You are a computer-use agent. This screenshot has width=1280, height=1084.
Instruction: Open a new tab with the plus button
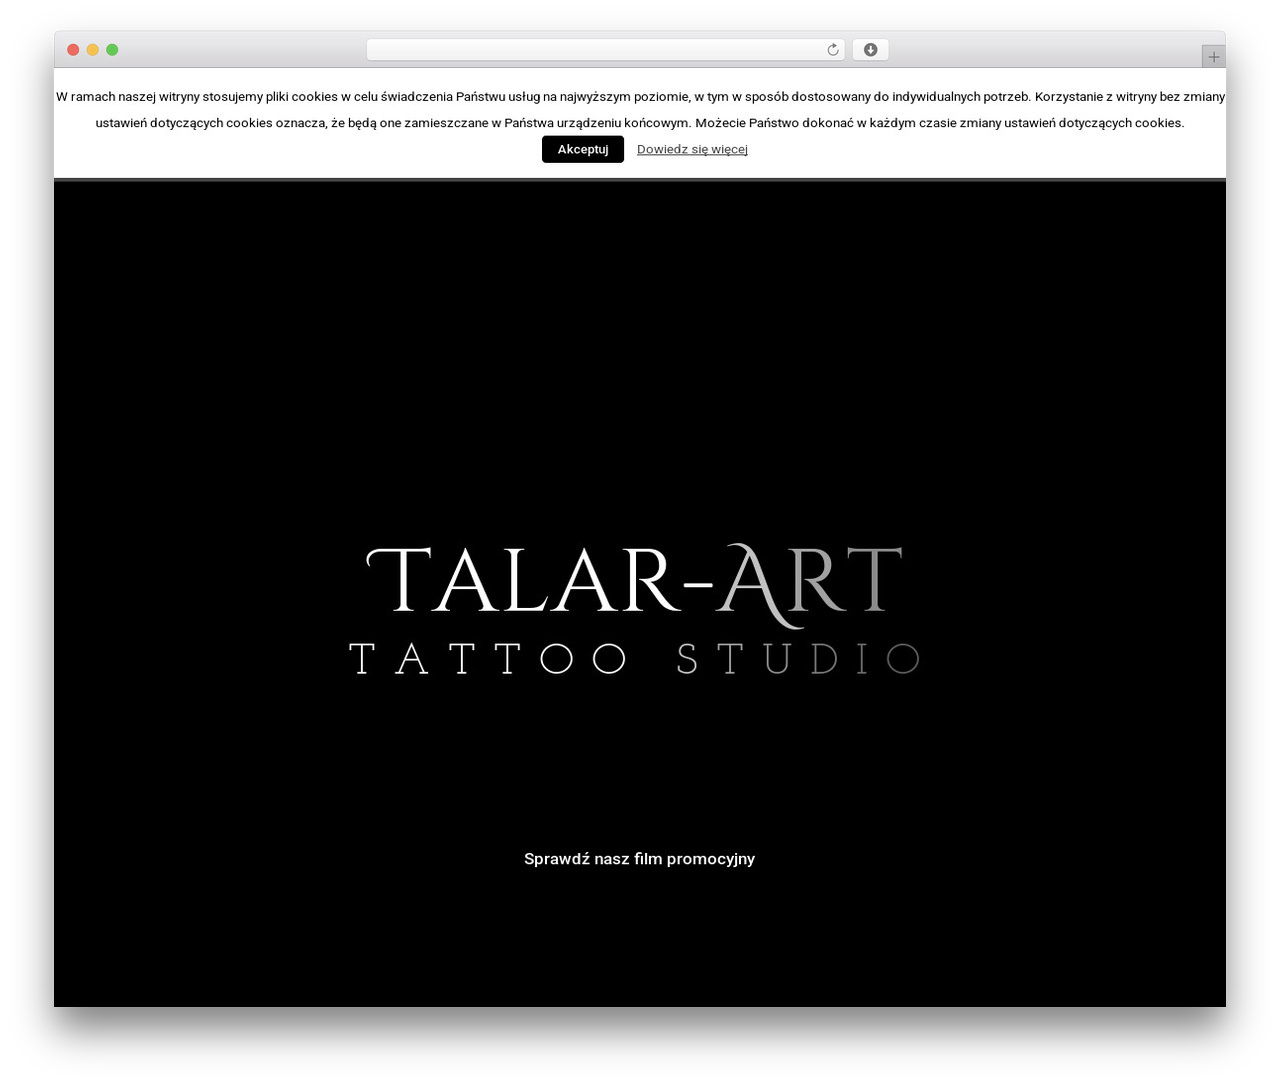click(x=1214, y=57)
